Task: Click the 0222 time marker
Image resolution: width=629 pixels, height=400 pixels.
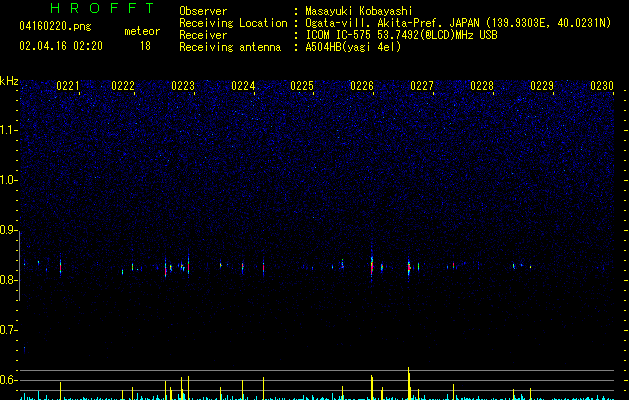Action: [123, 86]
